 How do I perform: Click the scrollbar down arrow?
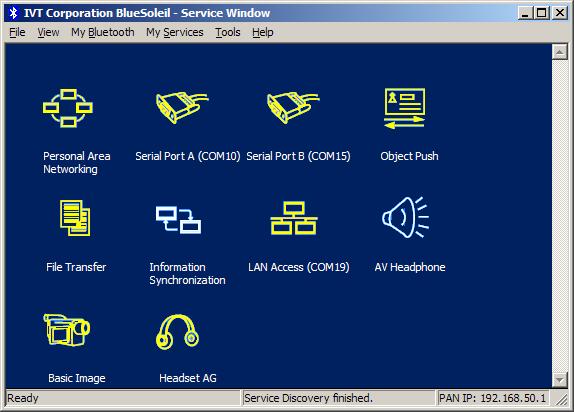(559, 379)
